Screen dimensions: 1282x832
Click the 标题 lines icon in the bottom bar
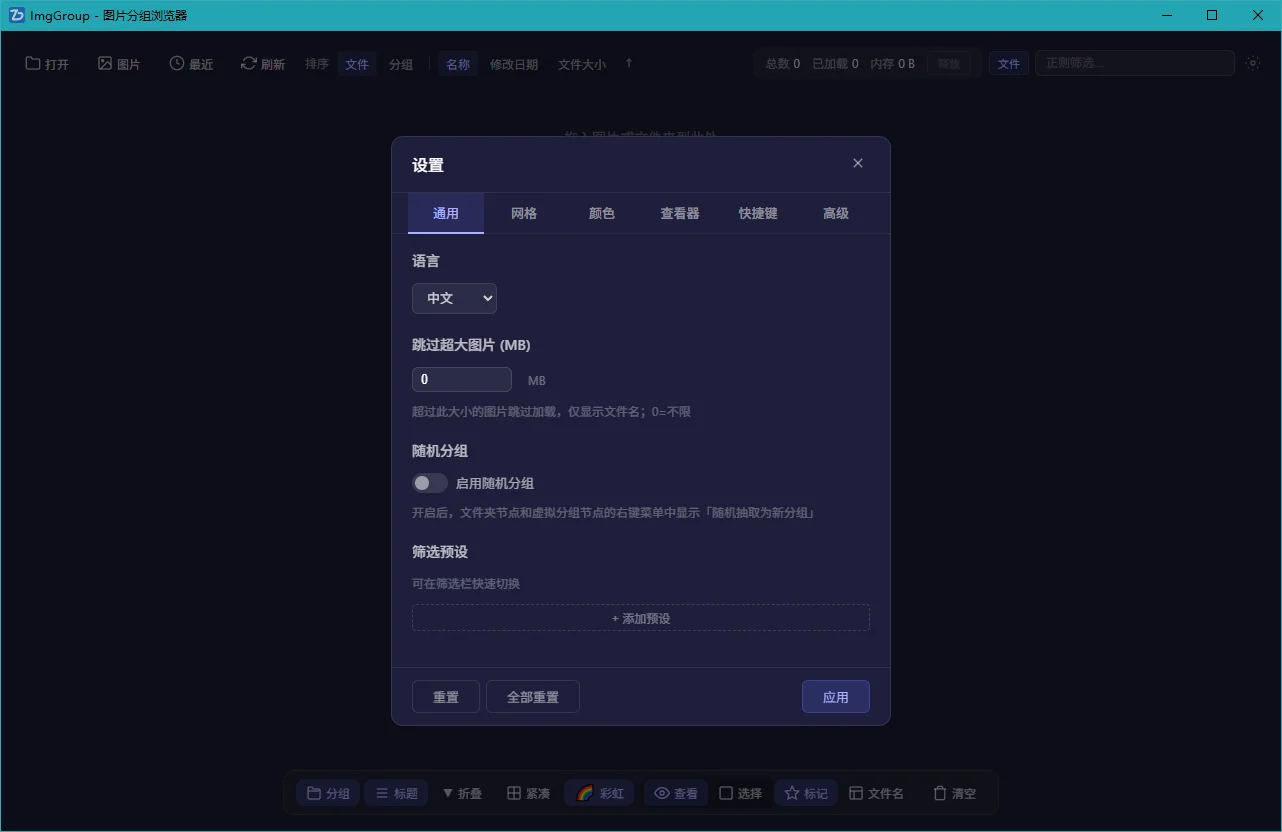click(x=382, y=793)
